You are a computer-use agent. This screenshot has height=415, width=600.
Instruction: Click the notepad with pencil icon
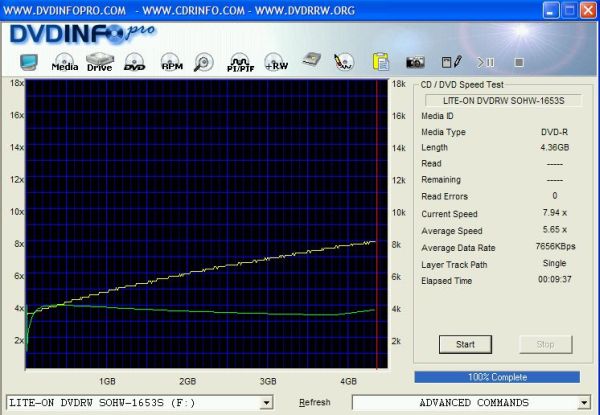click(452, 62)
